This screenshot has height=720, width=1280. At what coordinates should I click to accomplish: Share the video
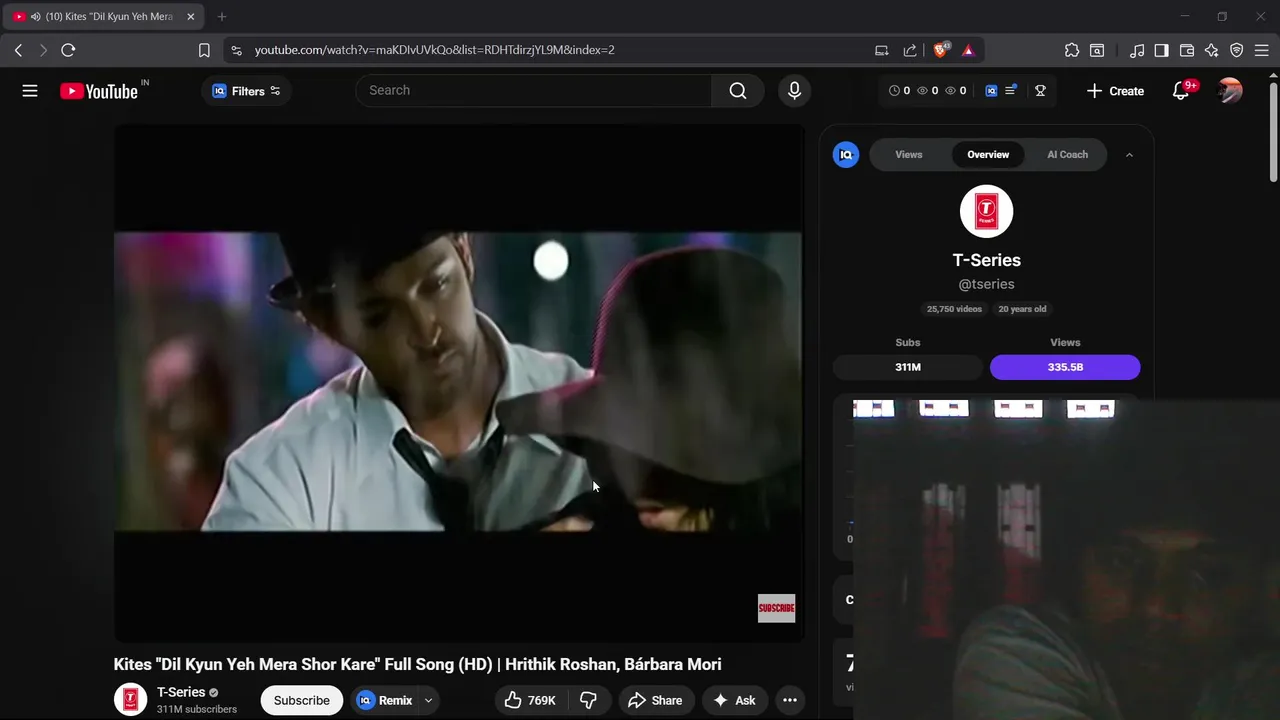point(655,700)
